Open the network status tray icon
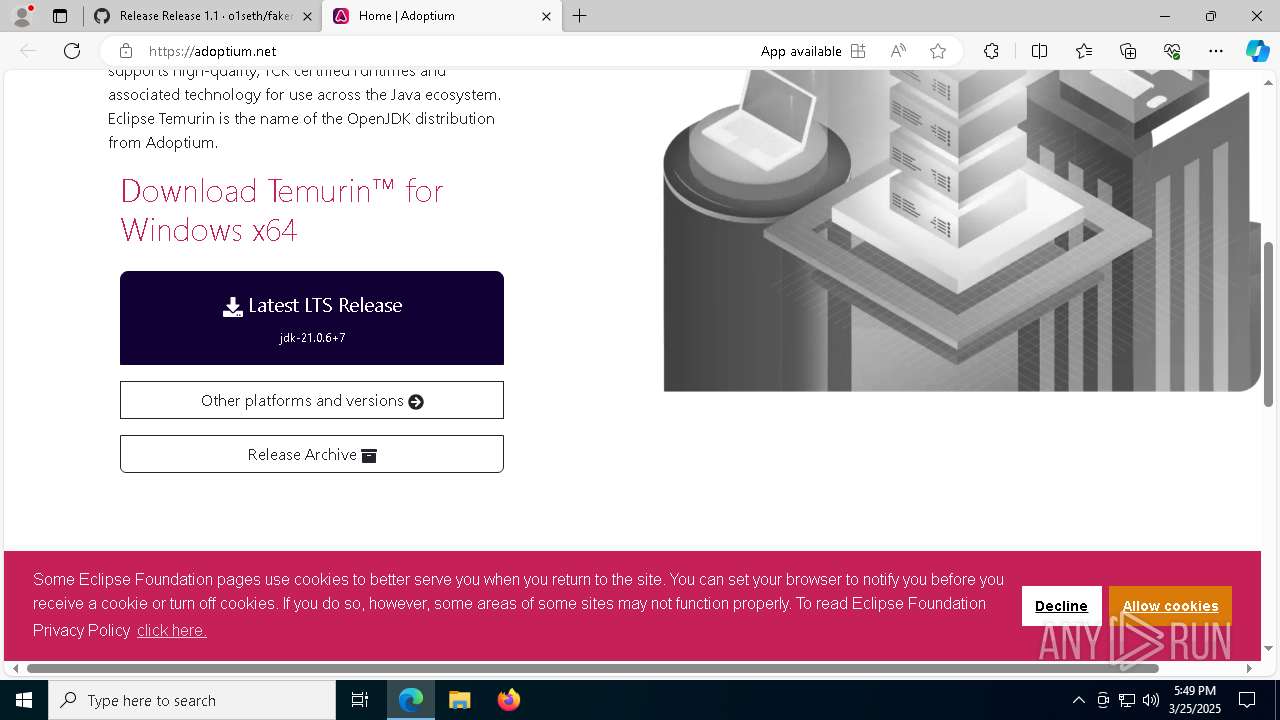 point(1127,700)
